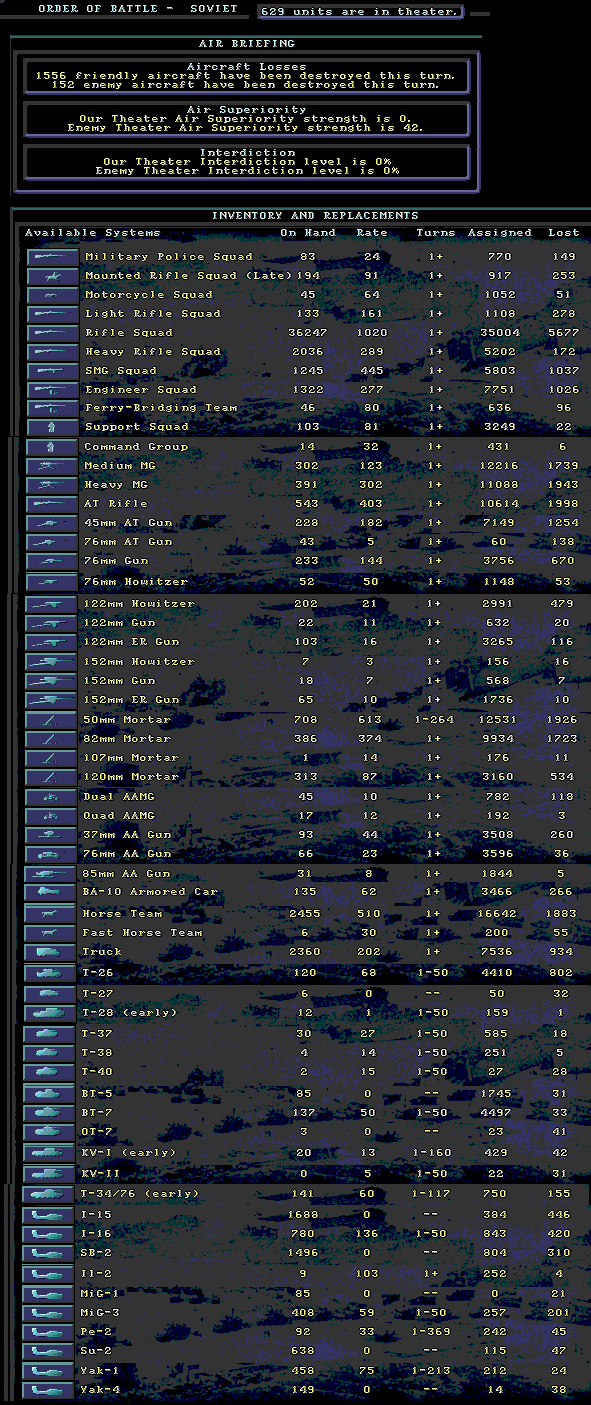591x1405 pixels.
Task: Click the 76mm Howitzer icon
Action: tap(51, 582)
